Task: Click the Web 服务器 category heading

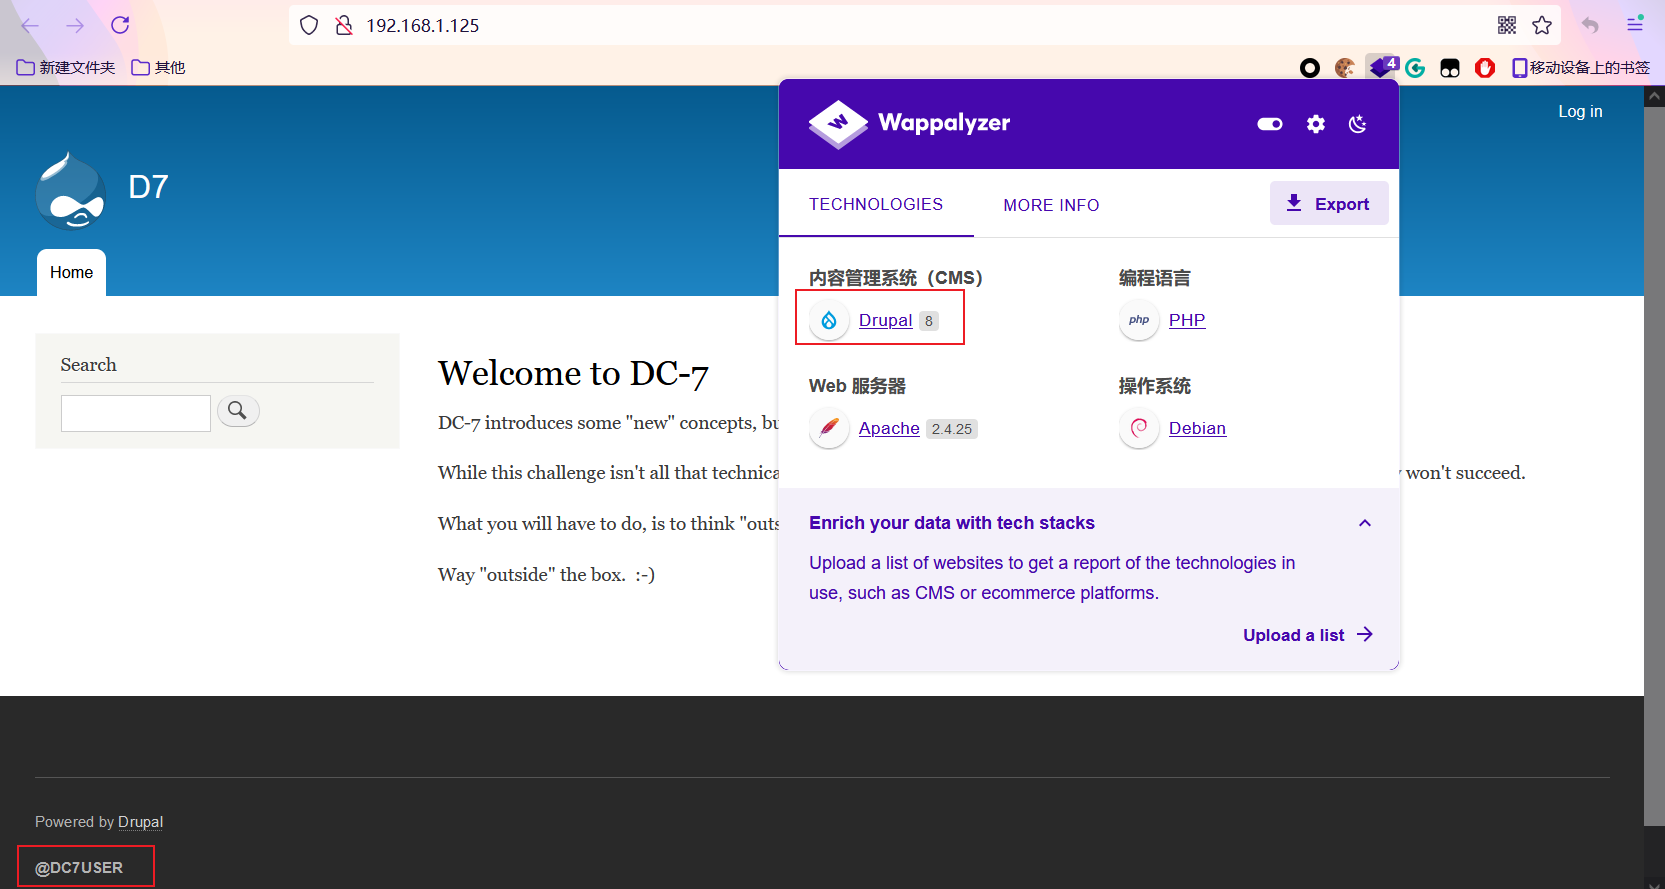Action: 857,386
